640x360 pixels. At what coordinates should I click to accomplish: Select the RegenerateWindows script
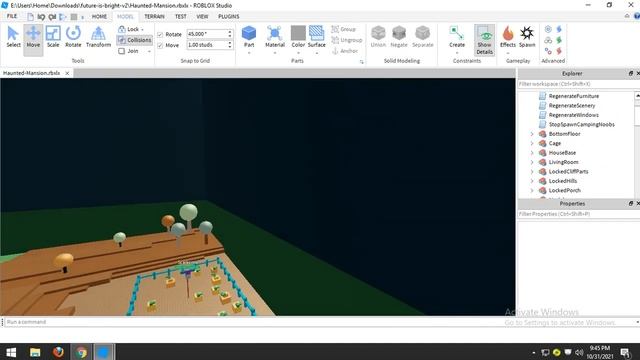click(573, 115)
